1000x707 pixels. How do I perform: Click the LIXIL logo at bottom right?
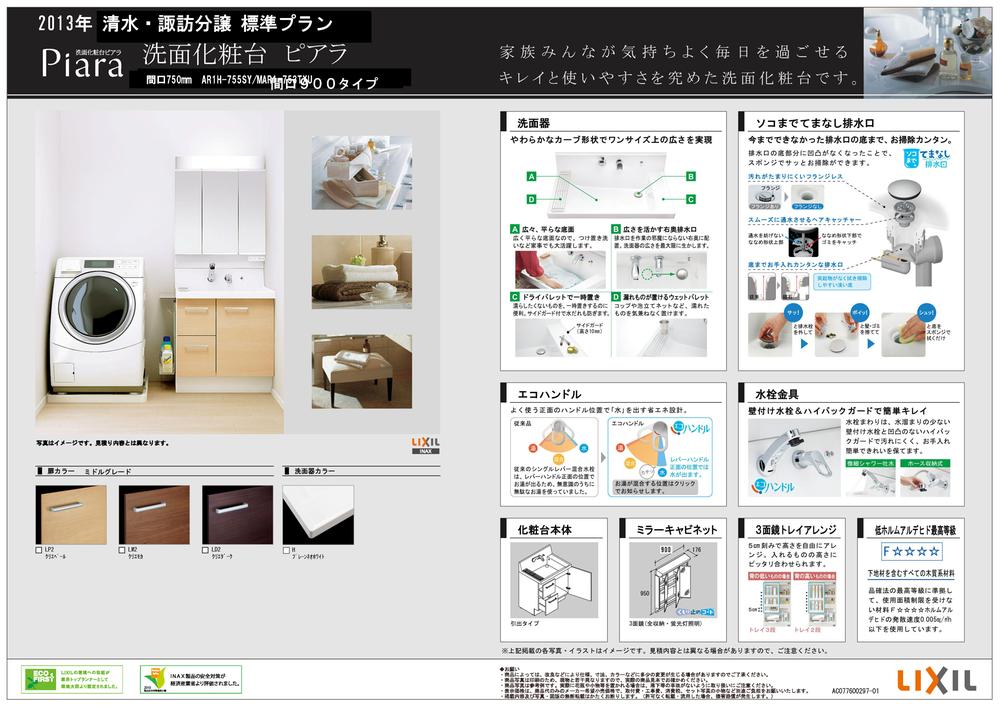pyautogui.click(x=935, y=679)
